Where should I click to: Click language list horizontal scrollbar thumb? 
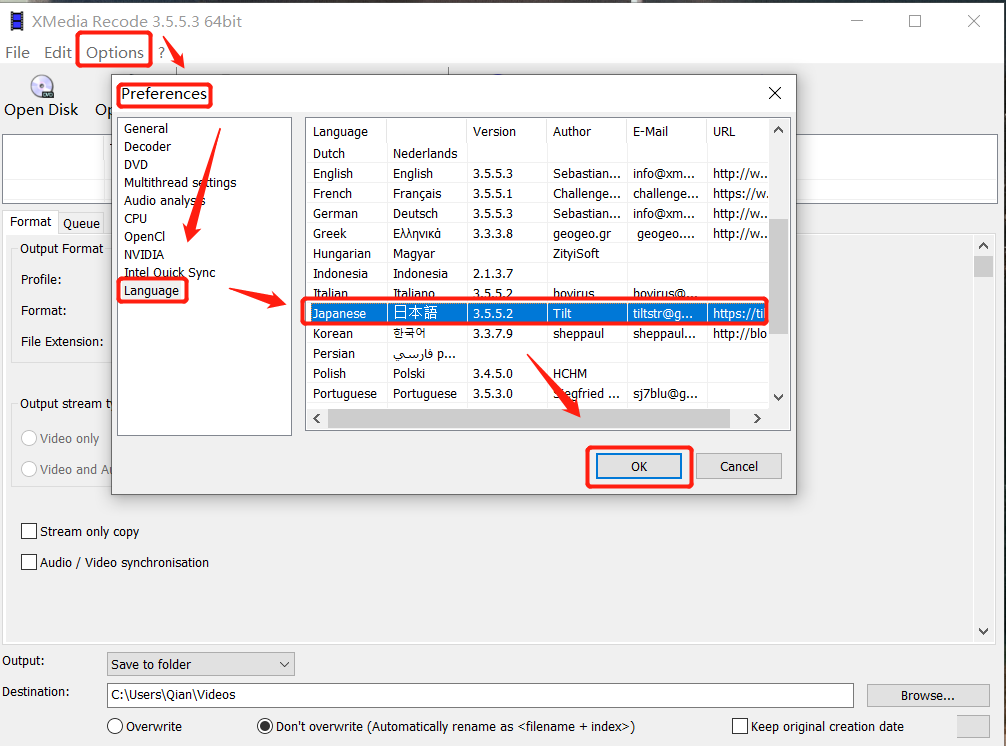pyautogui.click(x=529, y=418)
